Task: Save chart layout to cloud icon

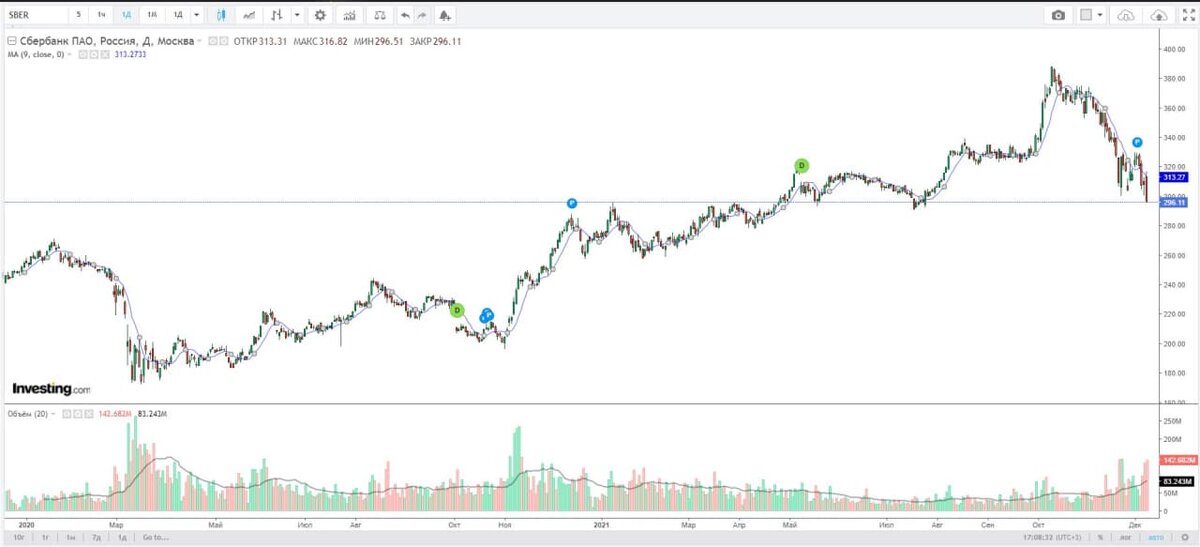Action: [1159, 15]
